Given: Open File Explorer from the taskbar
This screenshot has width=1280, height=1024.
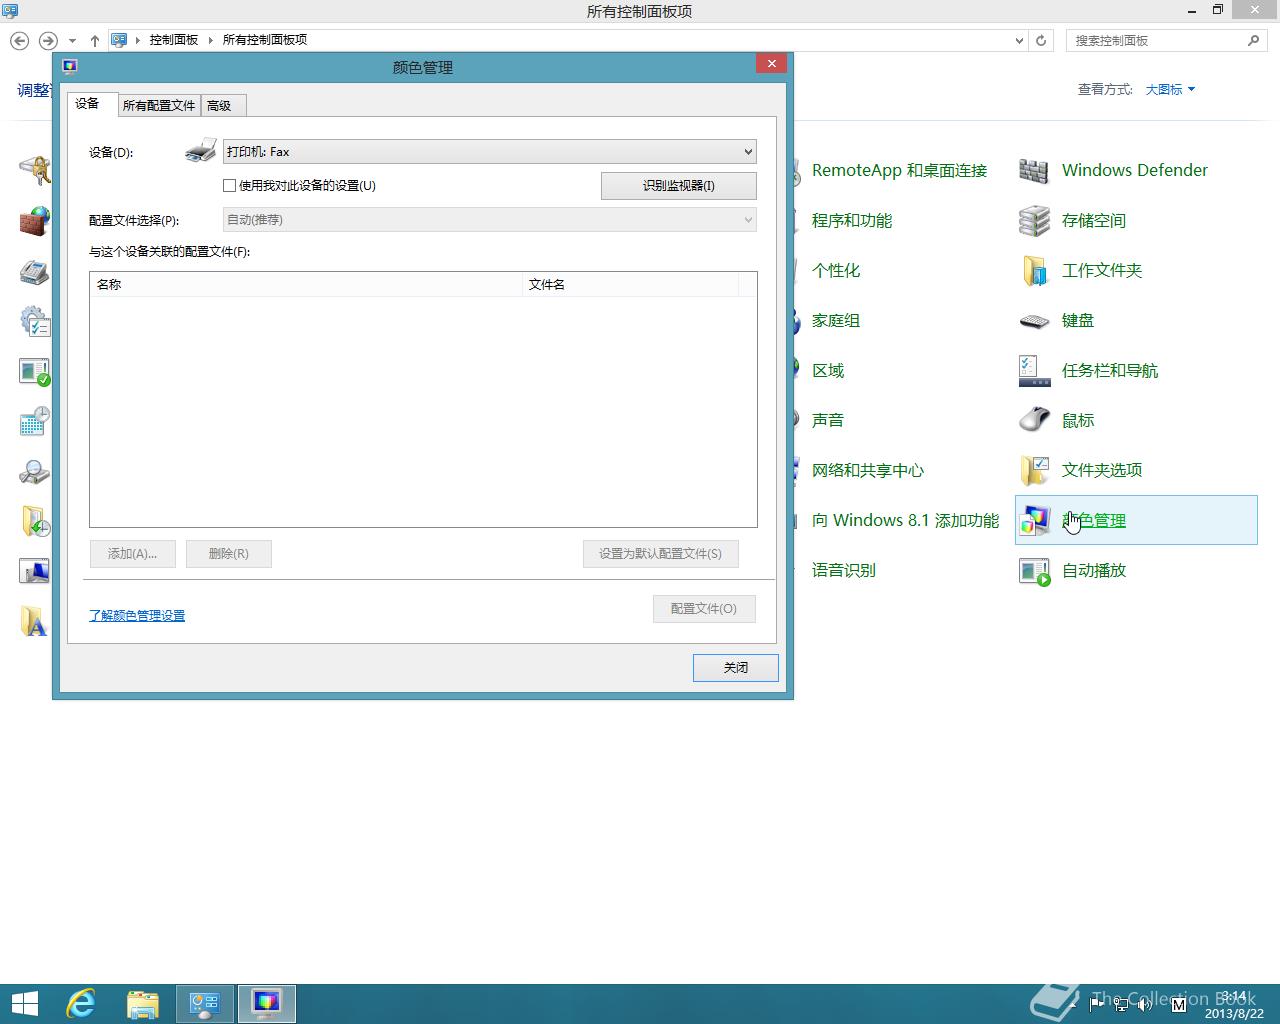Looking at the screenshot, I should (143, 1003).
